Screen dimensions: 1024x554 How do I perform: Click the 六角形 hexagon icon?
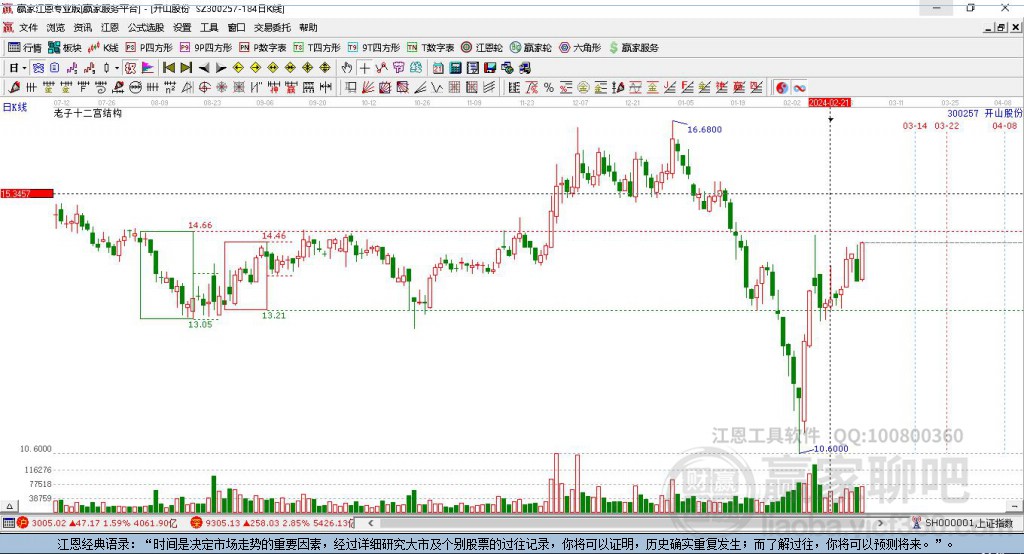tap(580, 48)
